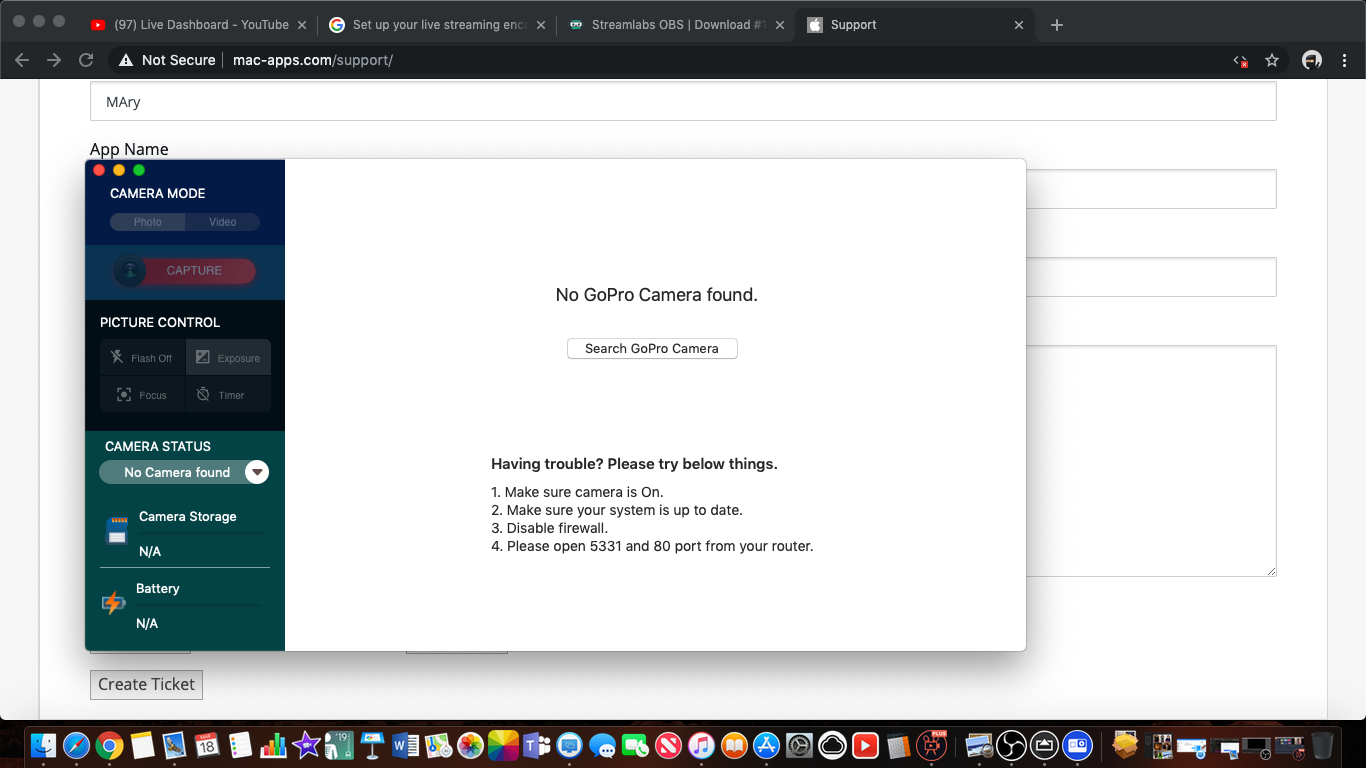Open Safari from the Dock

76,744
